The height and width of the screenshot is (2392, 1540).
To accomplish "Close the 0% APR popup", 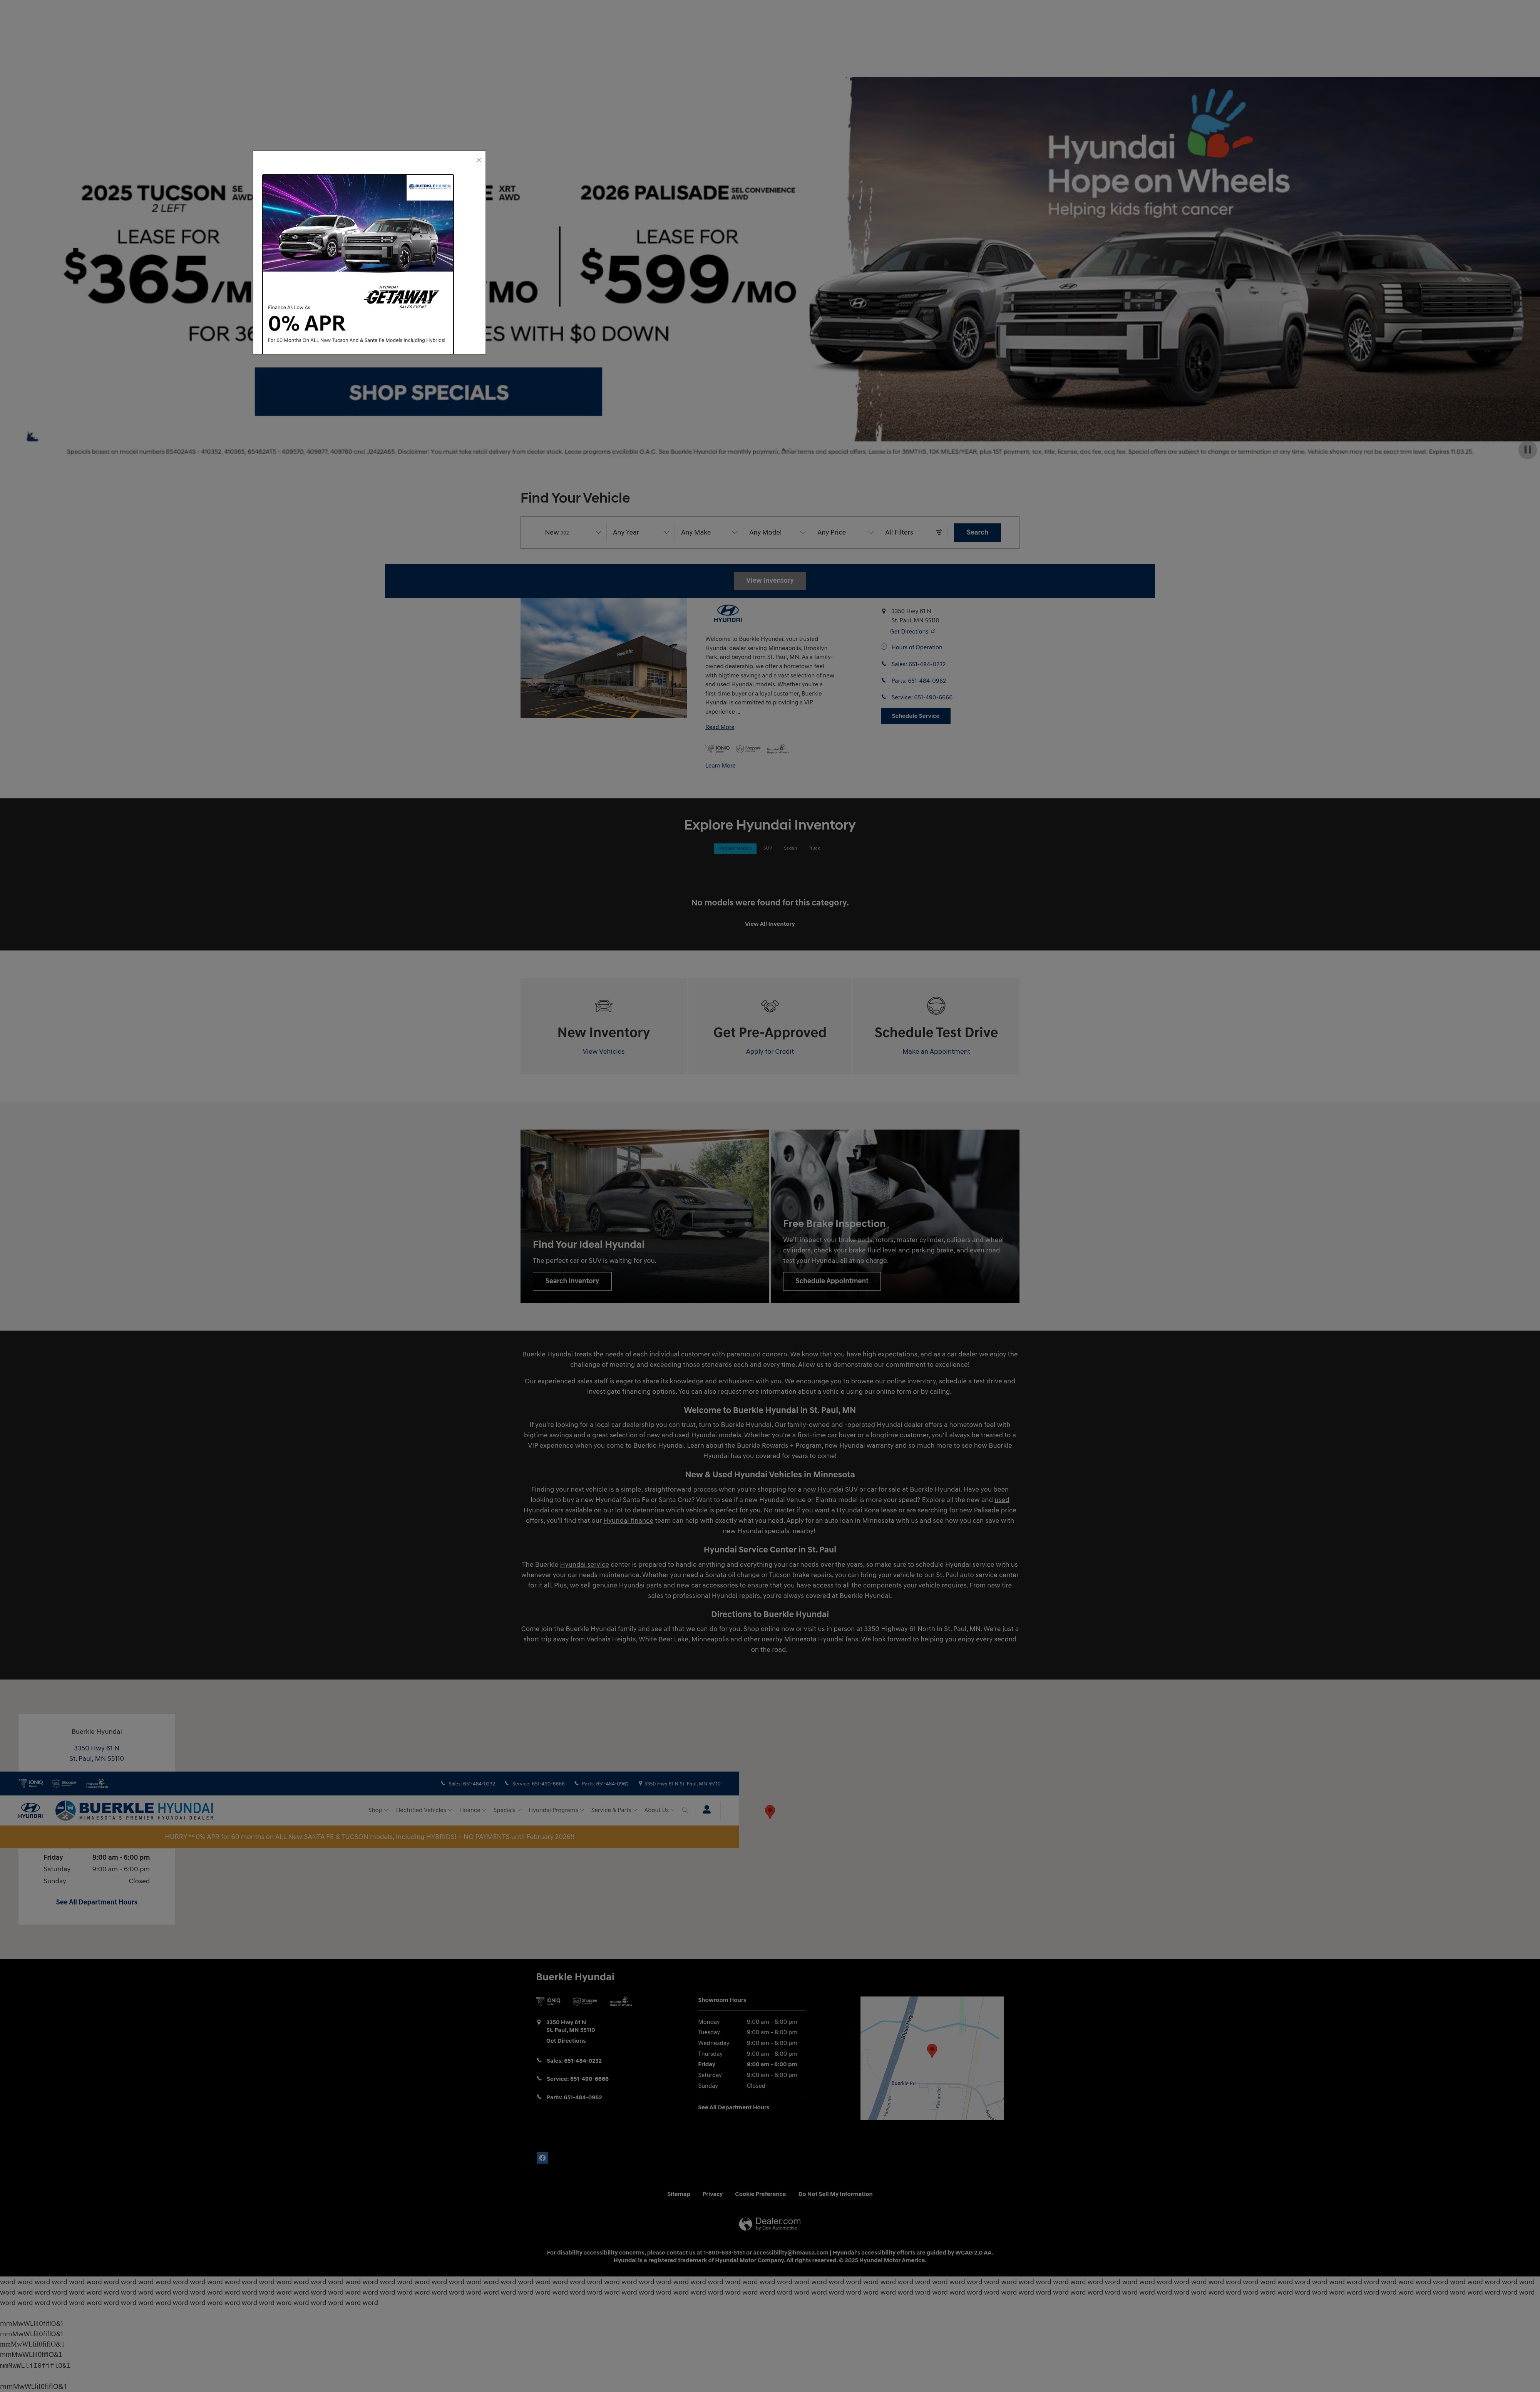I will tap(479, 160).
